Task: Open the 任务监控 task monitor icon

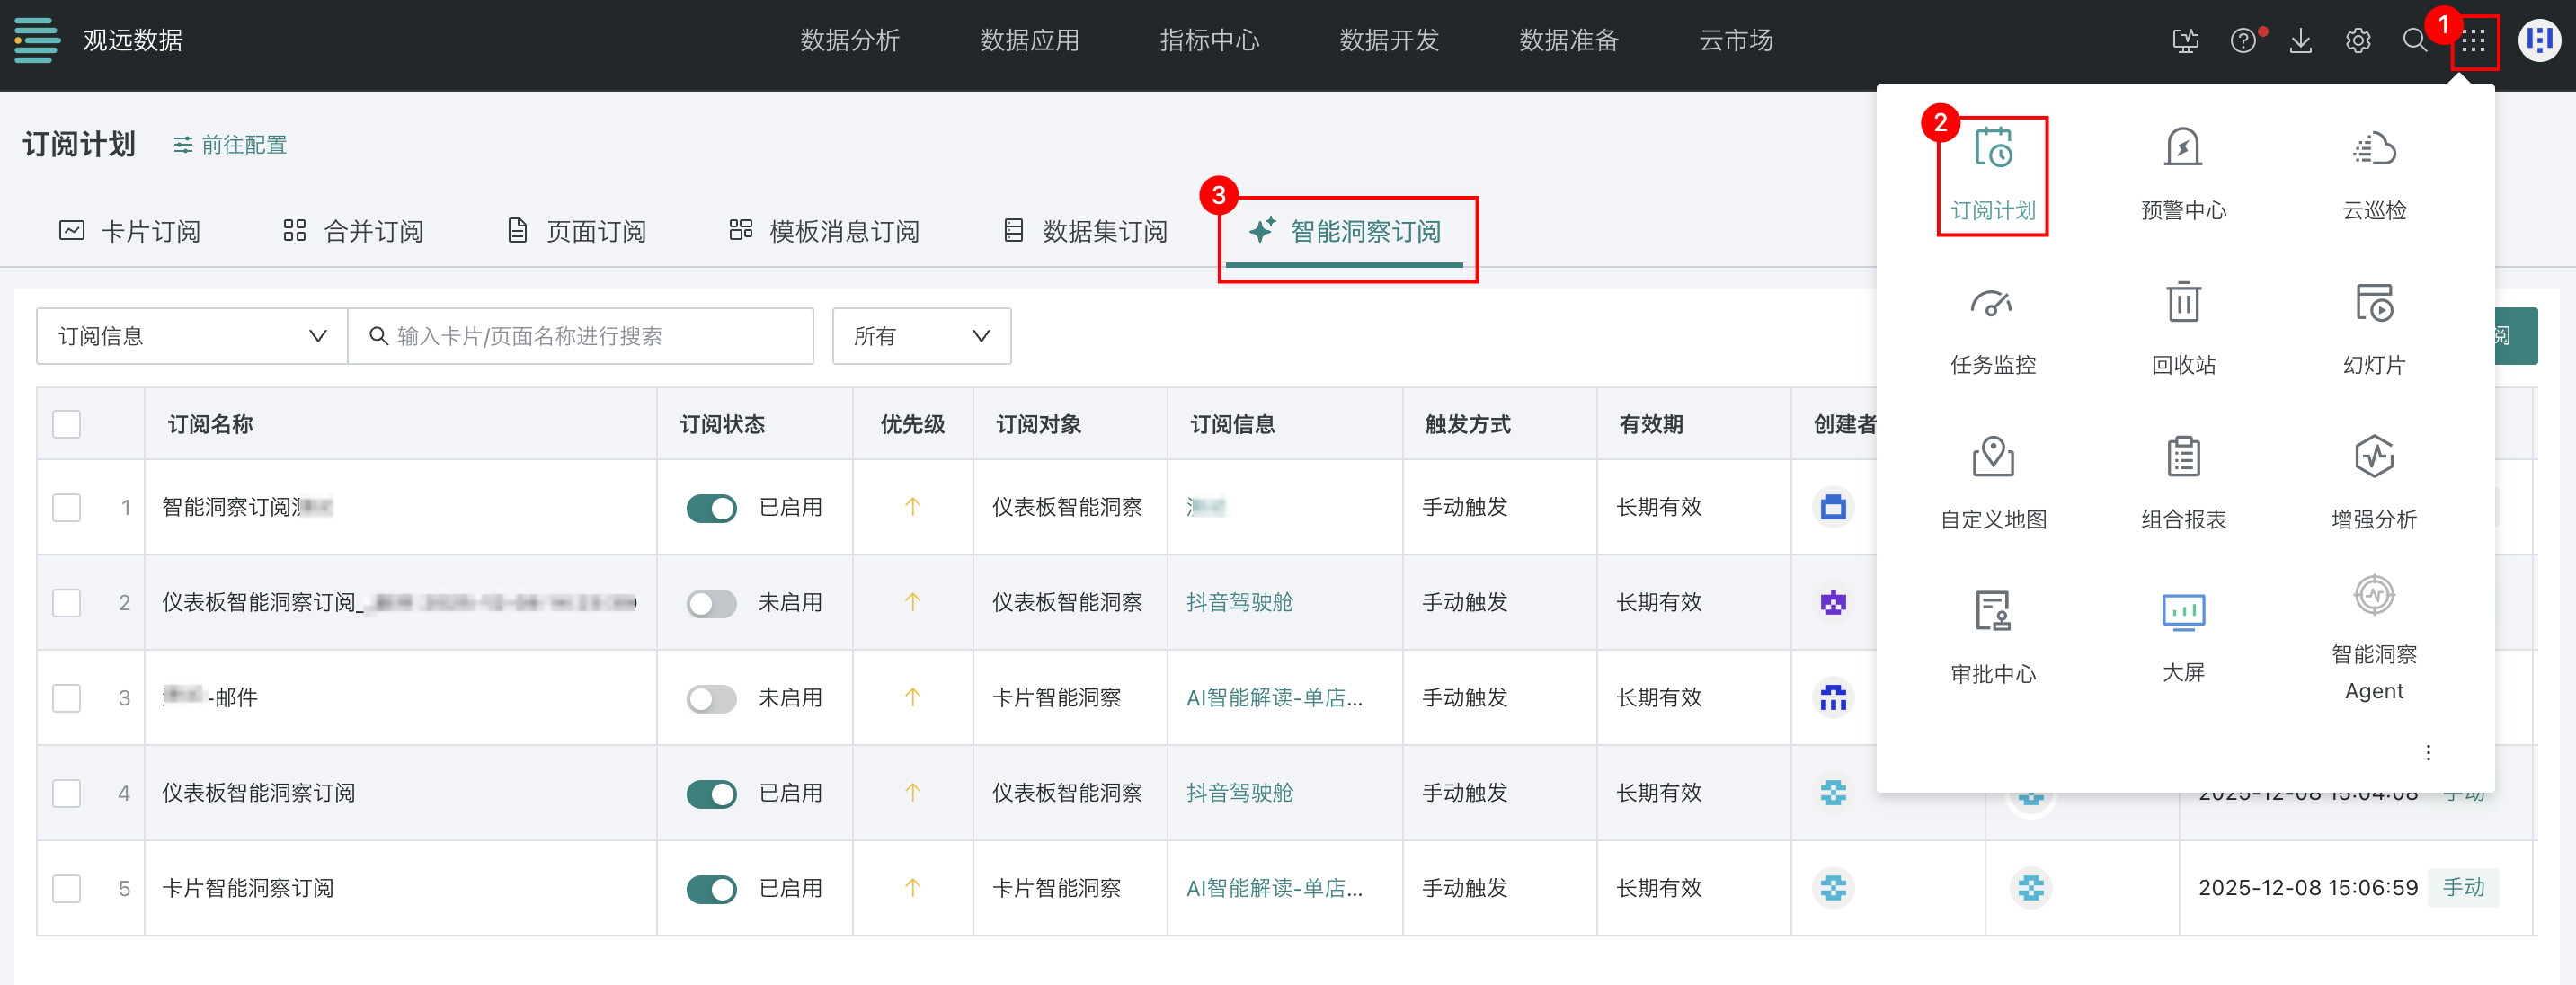Action: pos(1992,304)
